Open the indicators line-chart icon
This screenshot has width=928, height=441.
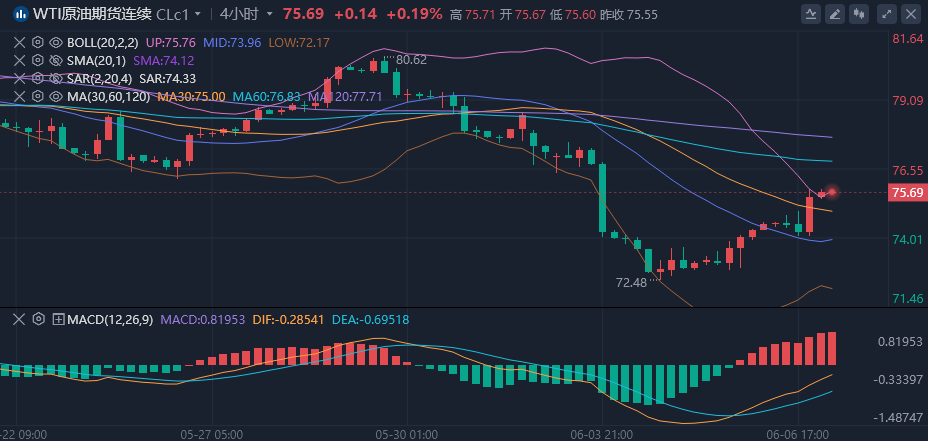coord(810,14)
